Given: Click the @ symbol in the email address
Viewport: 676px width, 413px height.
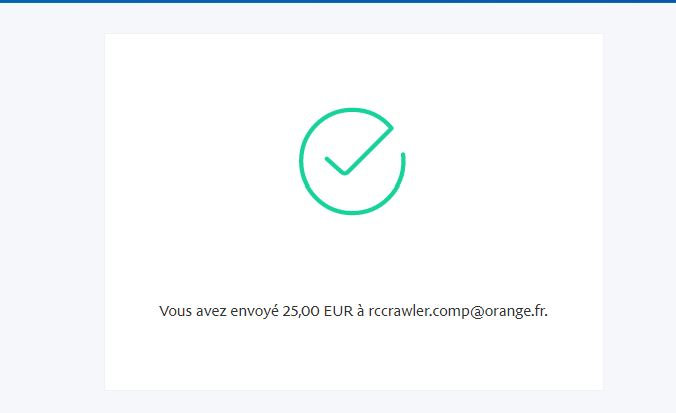Looking at the screenshot, I should pos(477,311).
